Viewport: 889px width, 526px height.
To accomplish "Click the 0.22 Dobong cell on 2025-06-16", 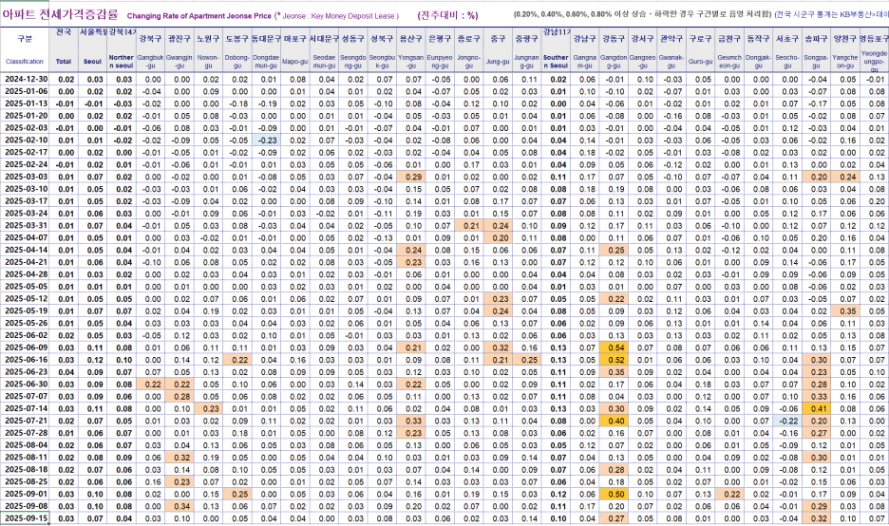I will [x=237, y=360].
